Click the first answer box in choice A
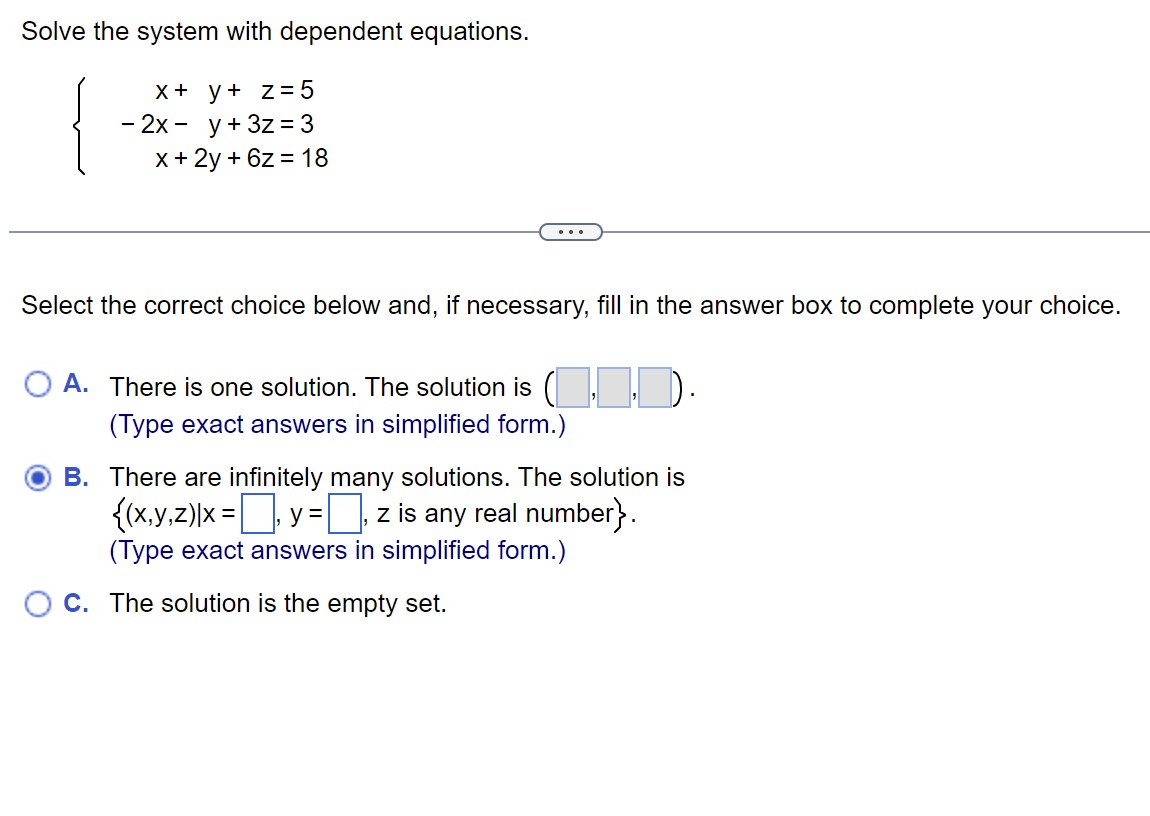Screen dimensions: 1150x816 [x=571, y=388]
